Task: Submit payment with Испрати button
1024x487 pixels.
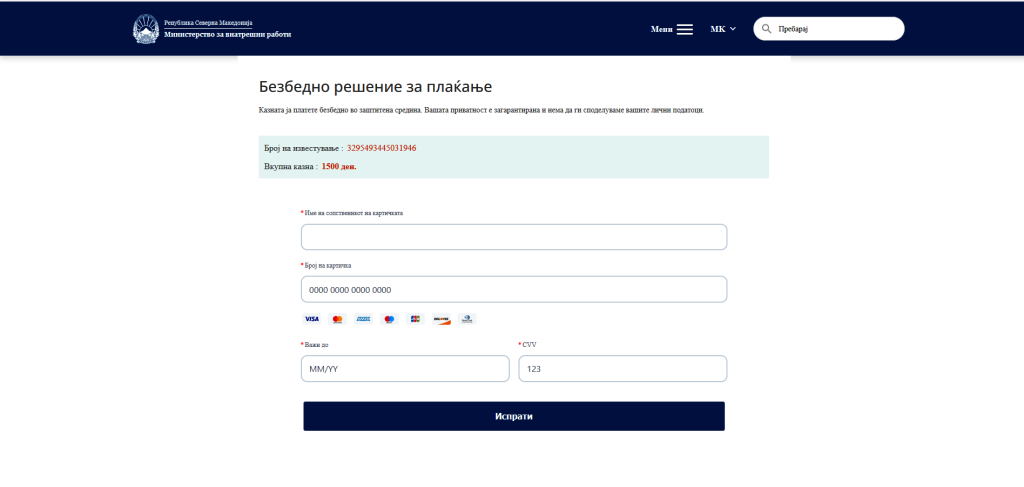Action: pos(514,416)
